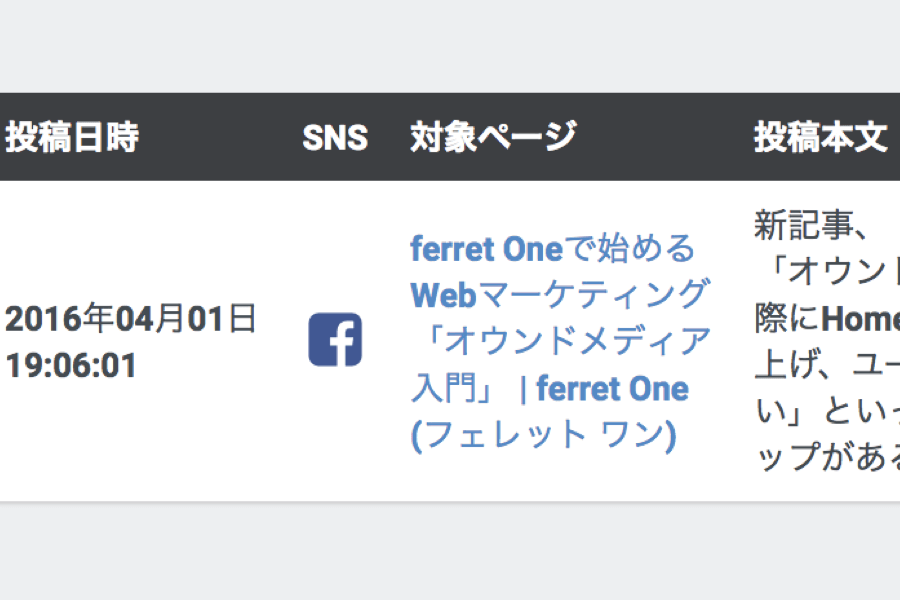Open the (フェレット ワン) link text
The height and width of the screenshot is (600, 900).
tap(544, 435)
